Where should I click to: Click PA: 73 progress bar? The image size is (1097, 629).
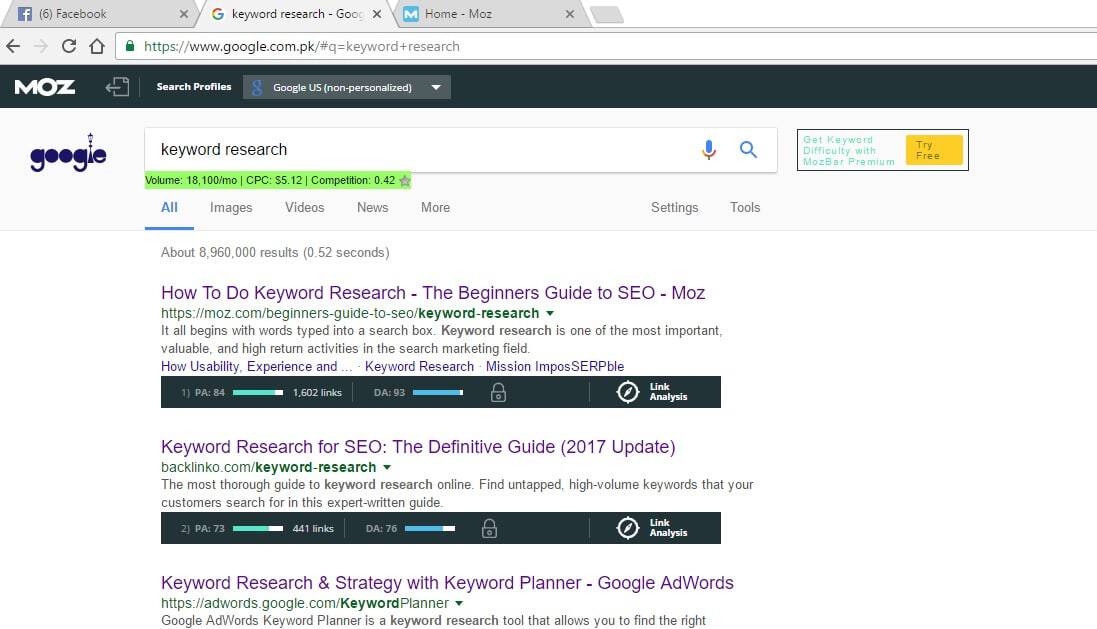pyautogui.click(x=257, y=528)
